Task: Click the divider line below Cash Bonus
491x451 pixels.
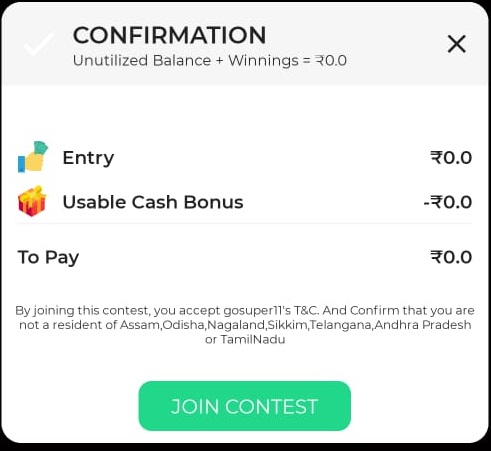Action: coord(244,223)
